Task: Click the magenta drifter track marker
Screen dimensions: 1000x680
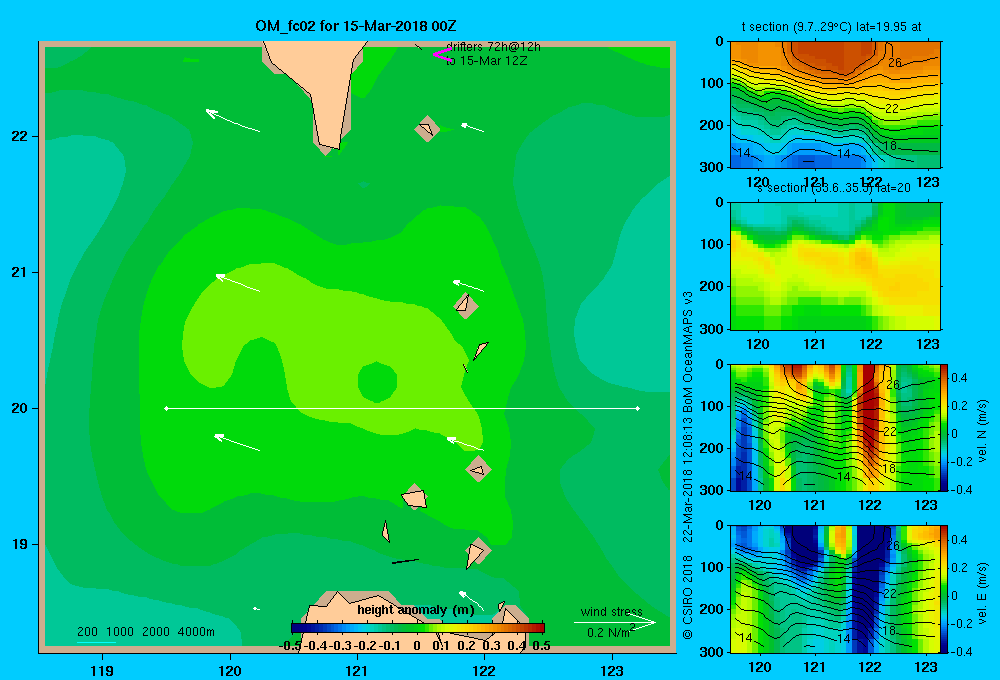Action: 442,55
